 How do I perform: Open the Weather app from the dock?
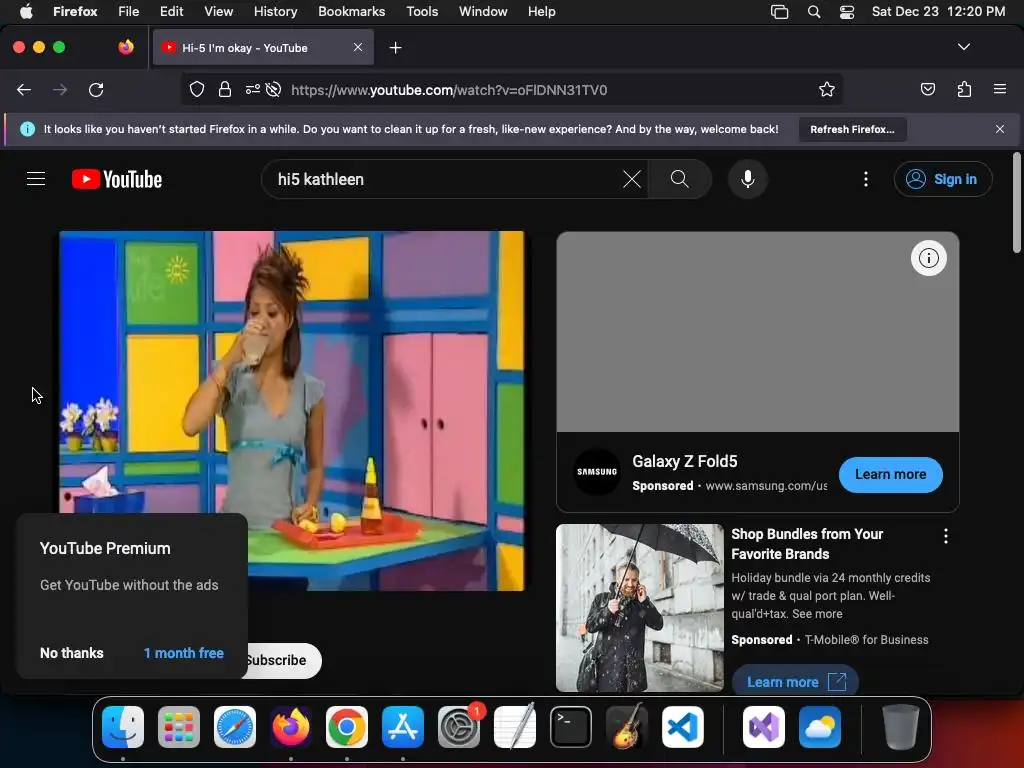pos(820,727)
